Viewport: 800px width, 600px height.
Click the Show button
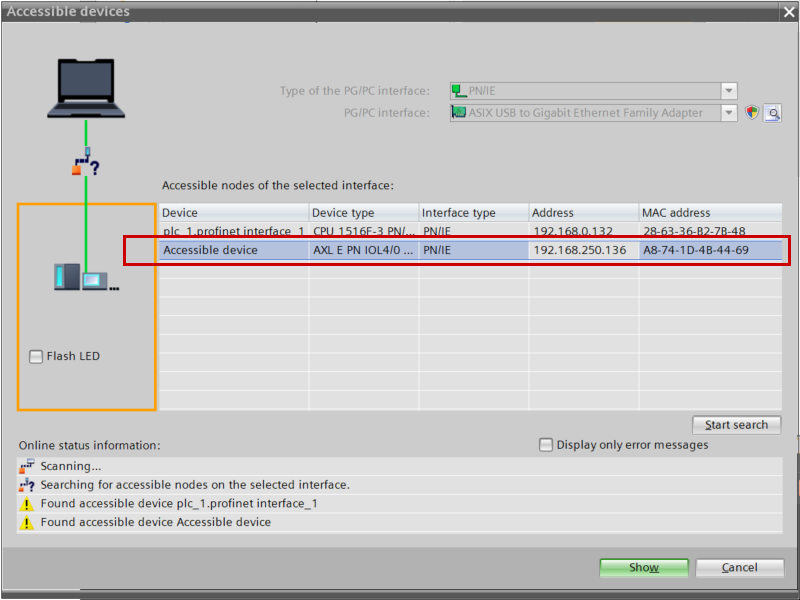pyautogui.click(x=644, y=567)
